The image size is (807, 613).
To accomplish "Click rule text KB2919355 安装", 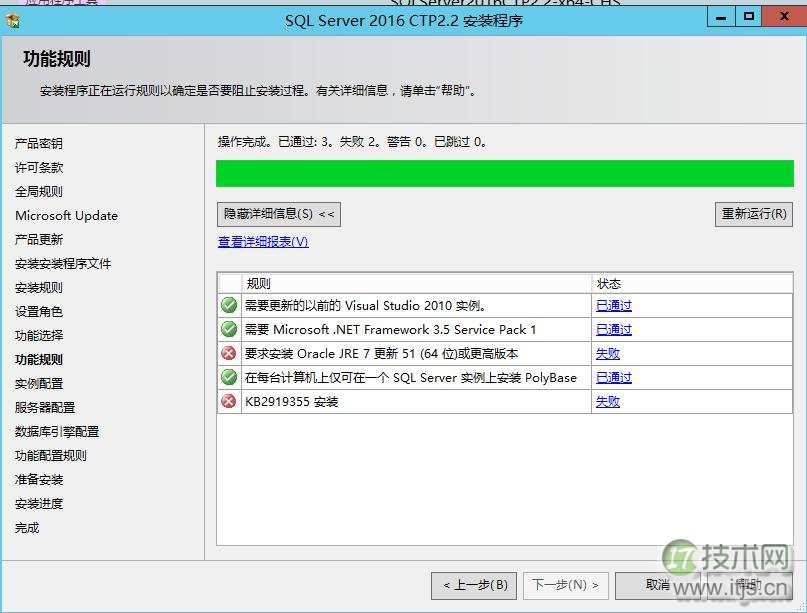I will click(291, 402).
